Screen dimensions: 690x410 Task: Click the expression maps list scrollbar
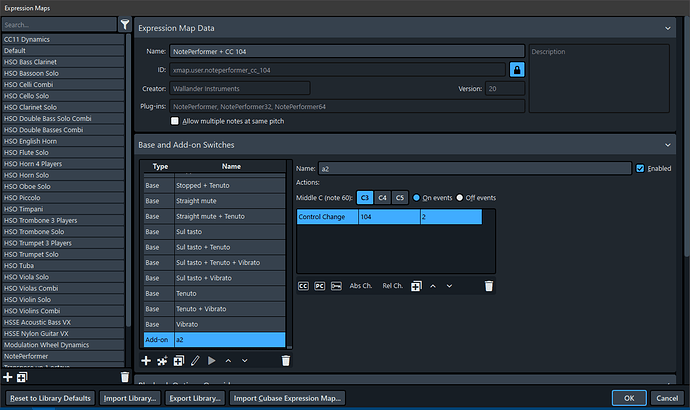pos(128,180)
